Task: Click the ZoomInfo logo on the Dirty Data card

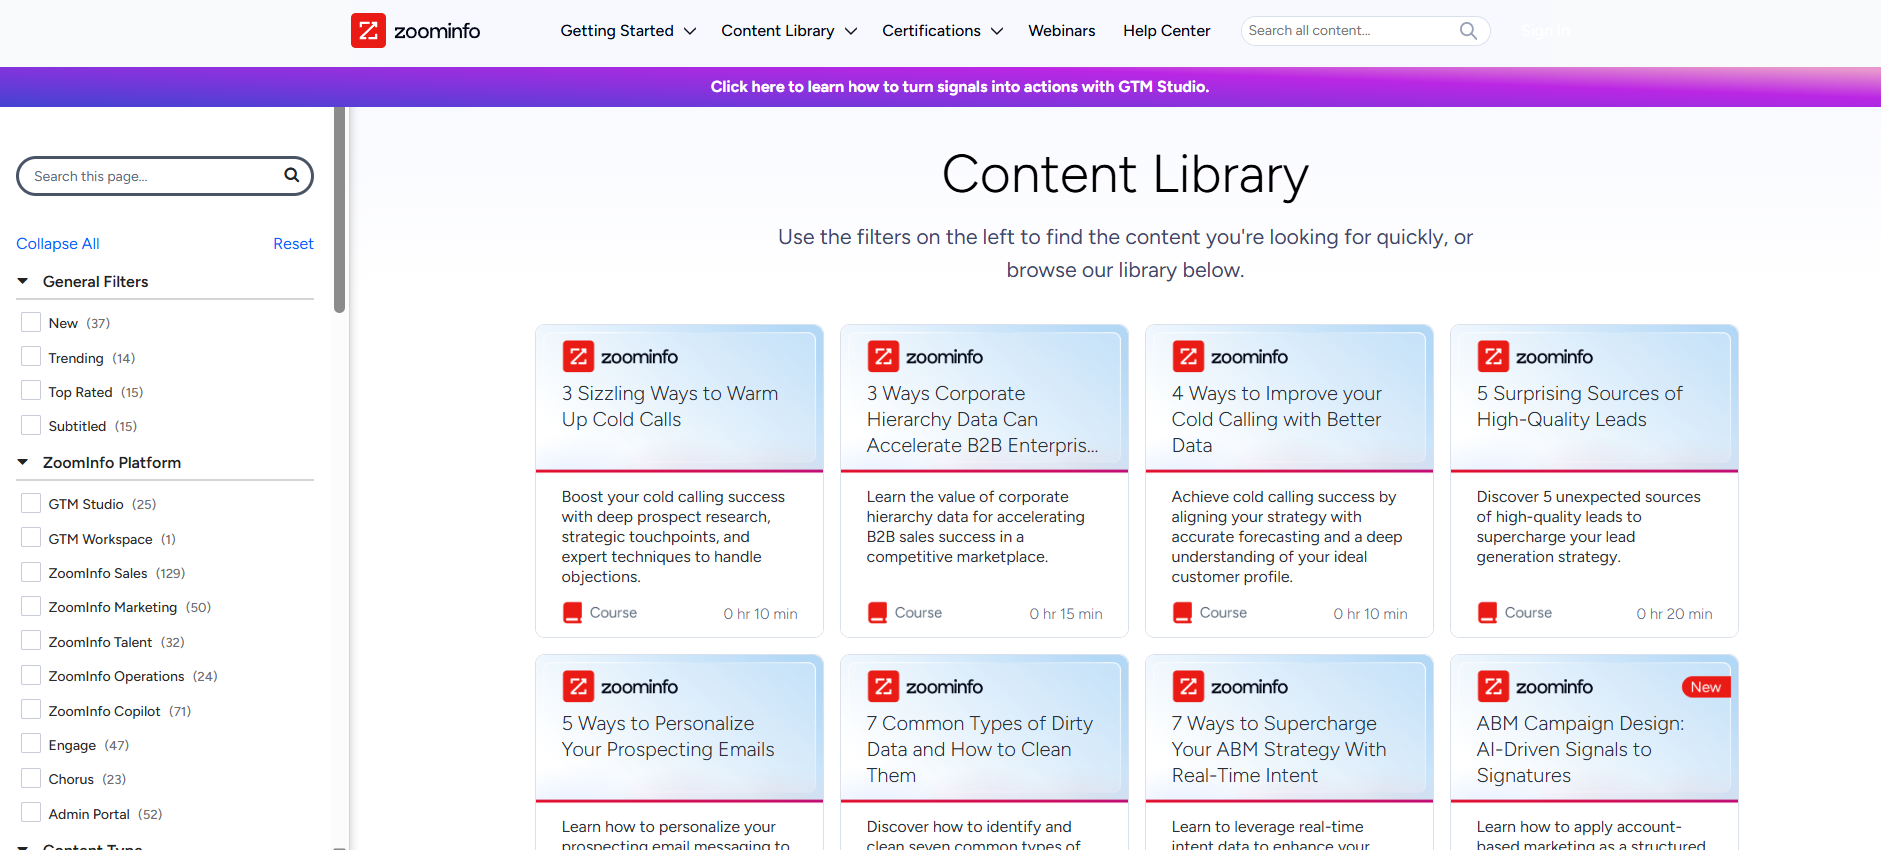Action: tap(925, 686)
